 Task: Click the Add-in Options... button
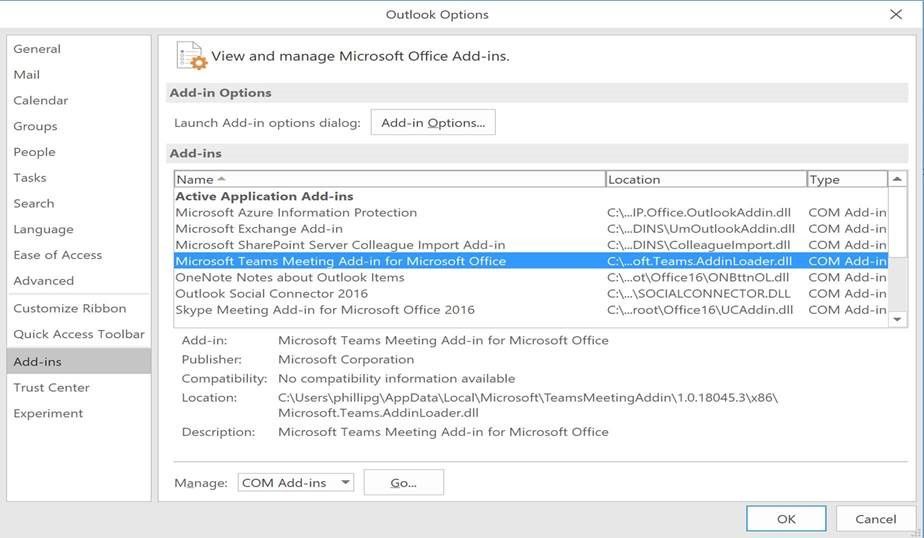(433, 123)
